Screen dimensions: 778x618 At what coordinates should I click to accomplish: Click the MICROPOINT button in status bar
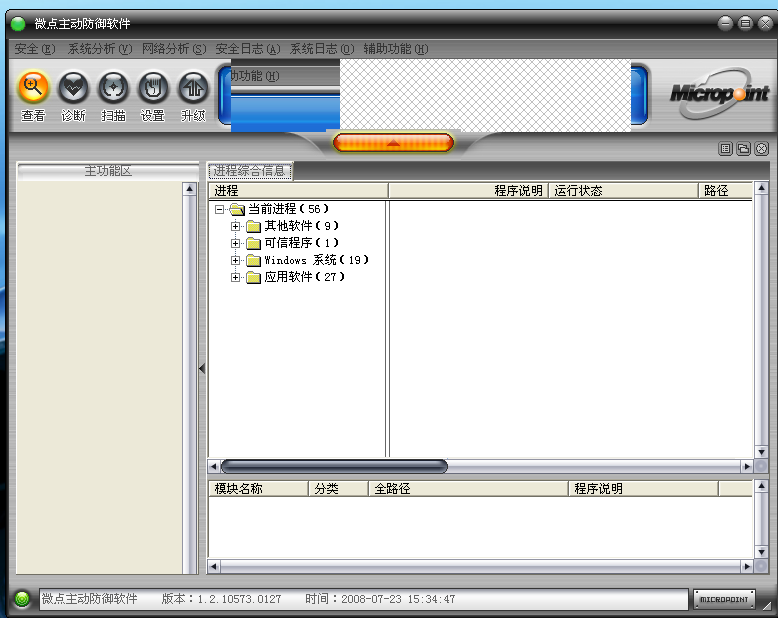[724, 599]
